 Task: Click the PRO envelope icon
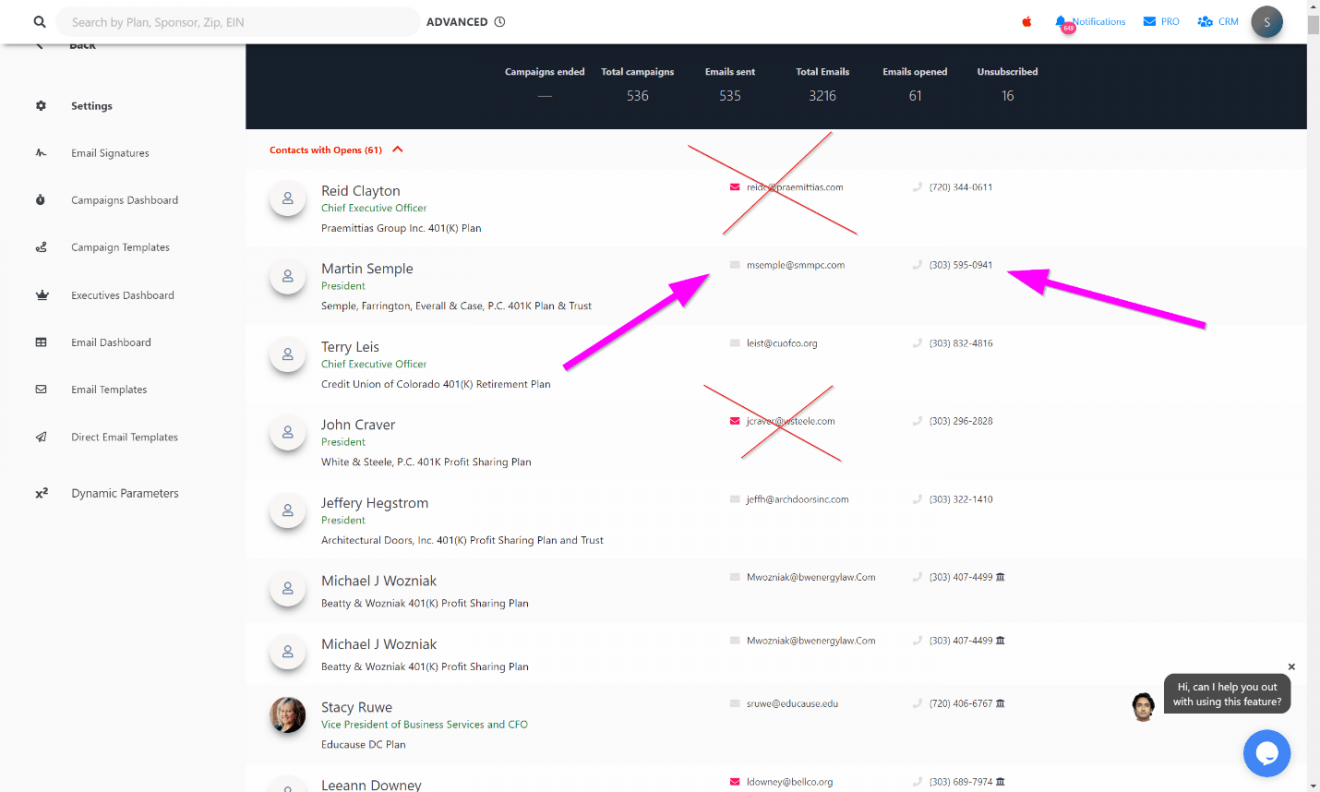1149,22
